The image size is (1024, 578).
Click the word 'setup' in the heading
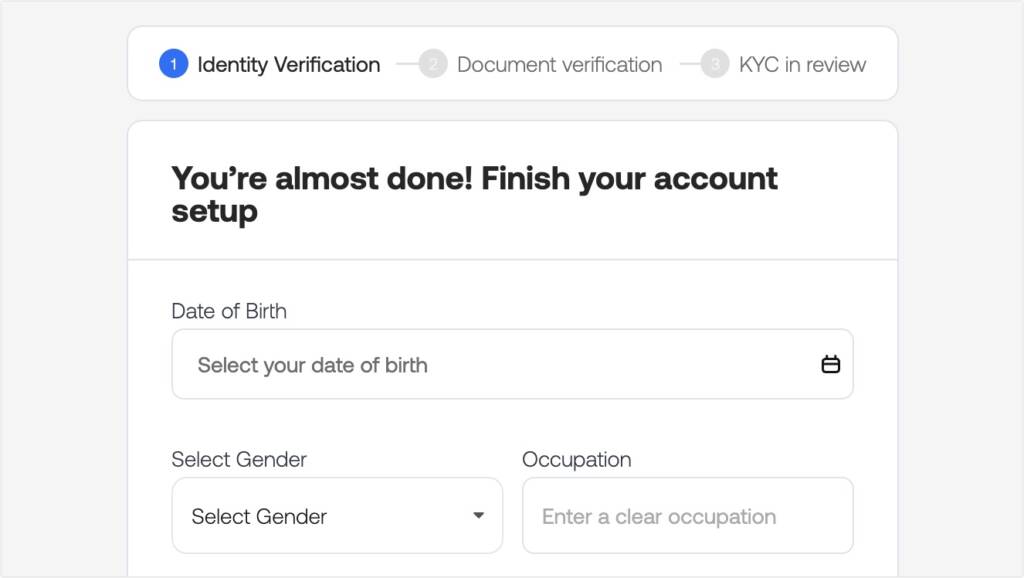pos(215,212)
